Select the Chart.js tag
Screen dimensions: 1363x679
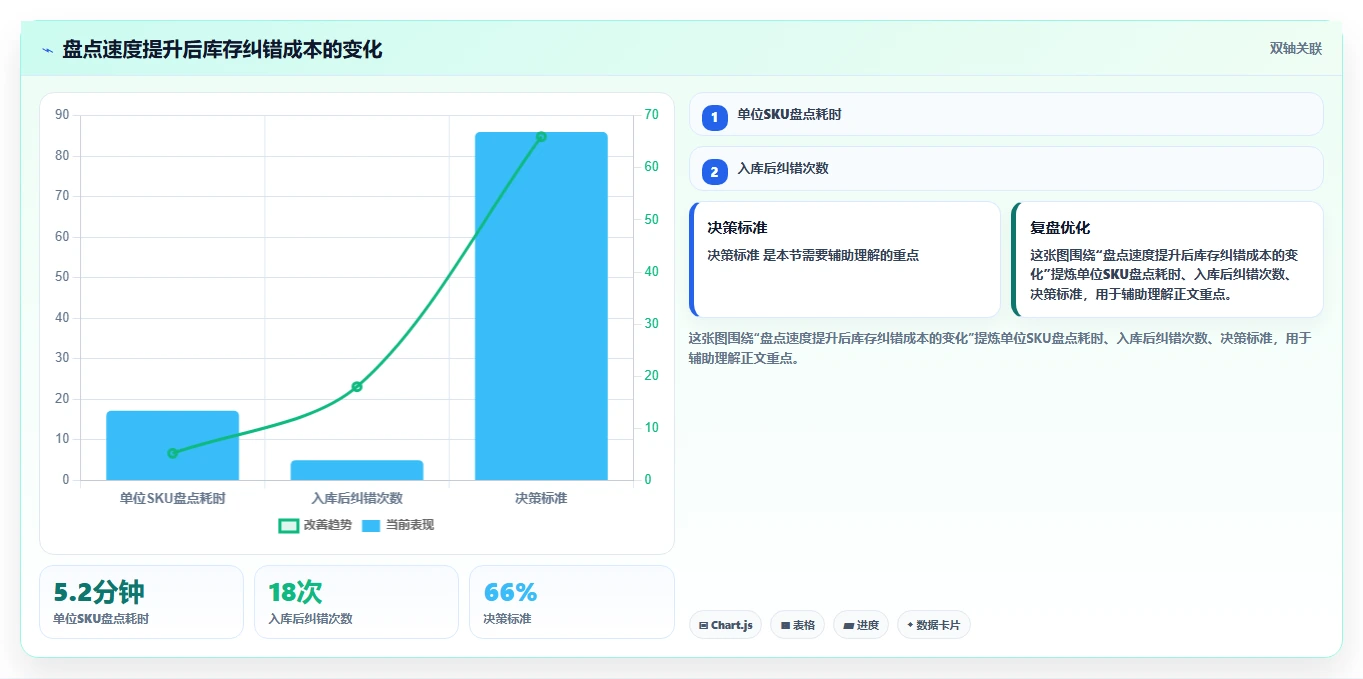coord(725,625)
